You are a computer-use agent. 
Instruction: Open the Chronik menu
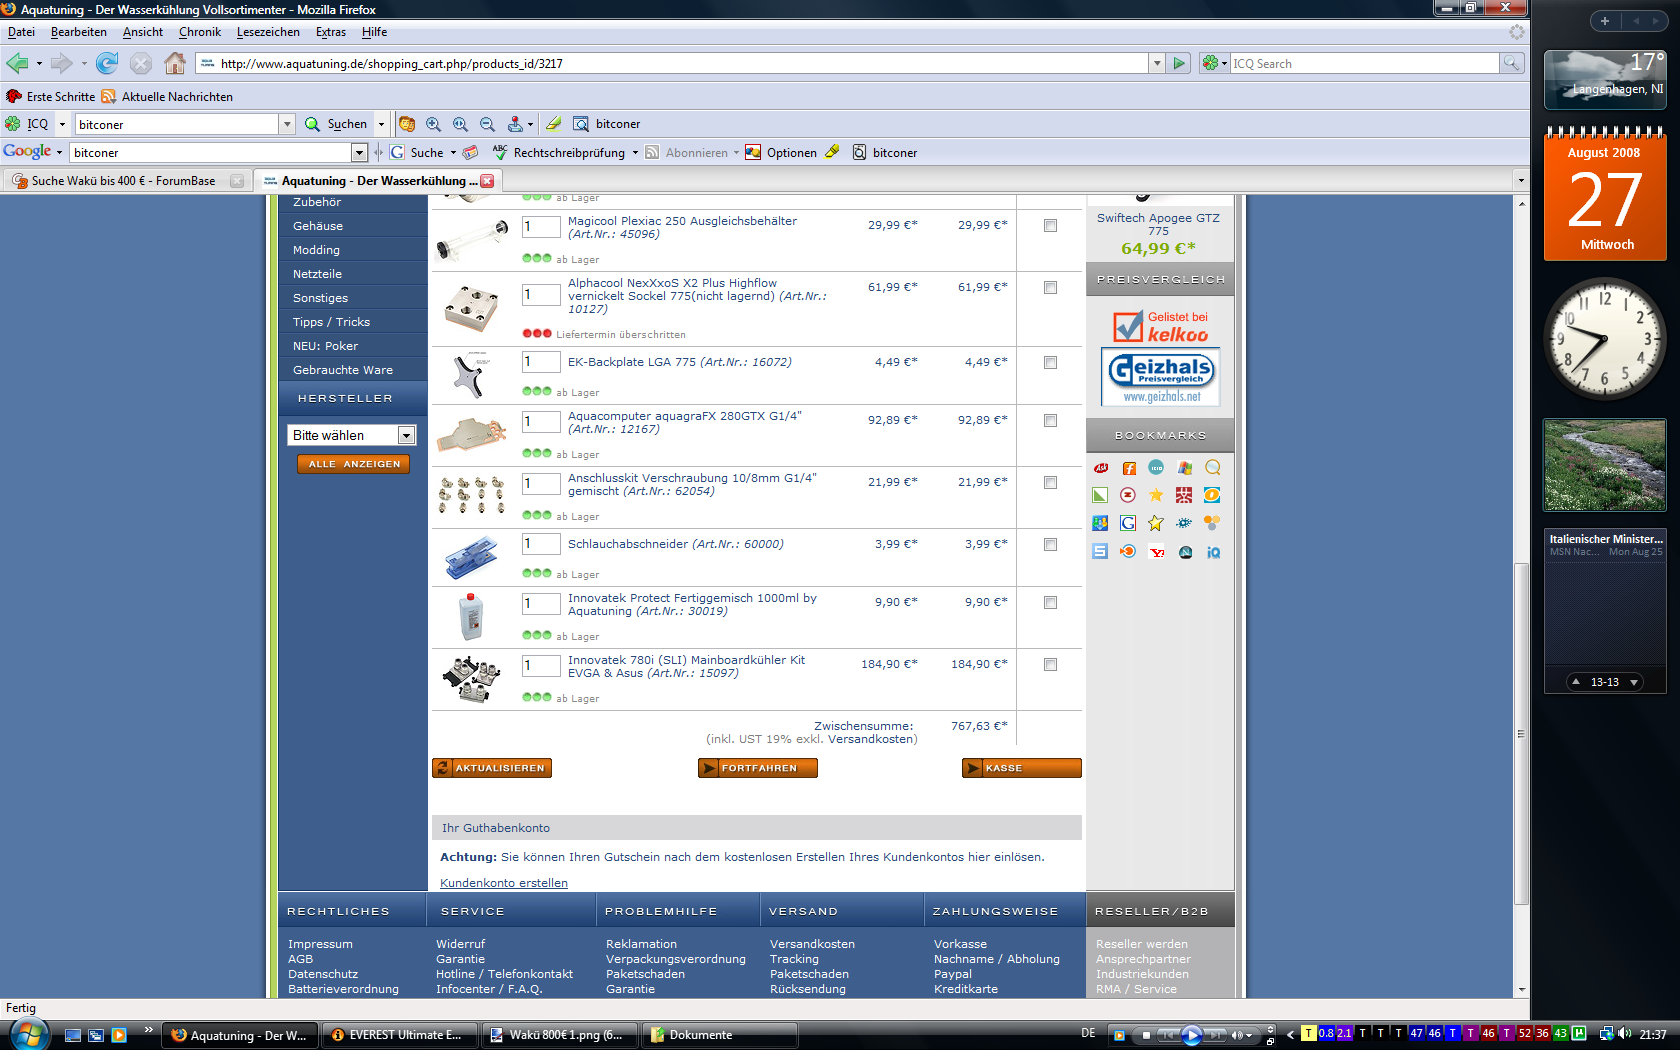[x=200, y=32]
